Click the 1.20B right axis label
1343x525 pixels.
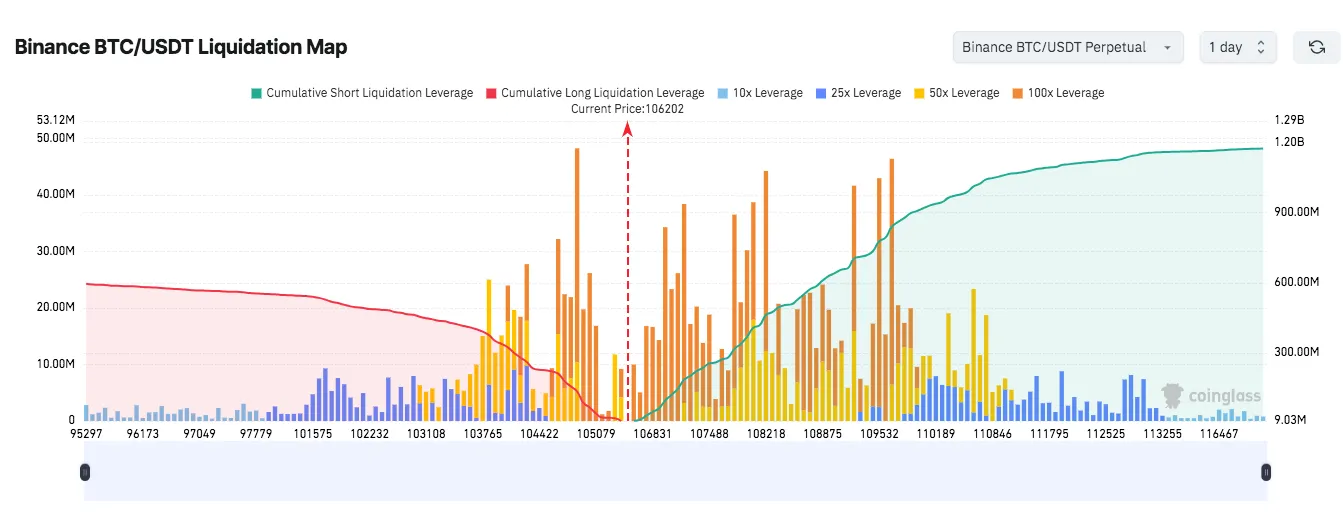coord(1290,142)
